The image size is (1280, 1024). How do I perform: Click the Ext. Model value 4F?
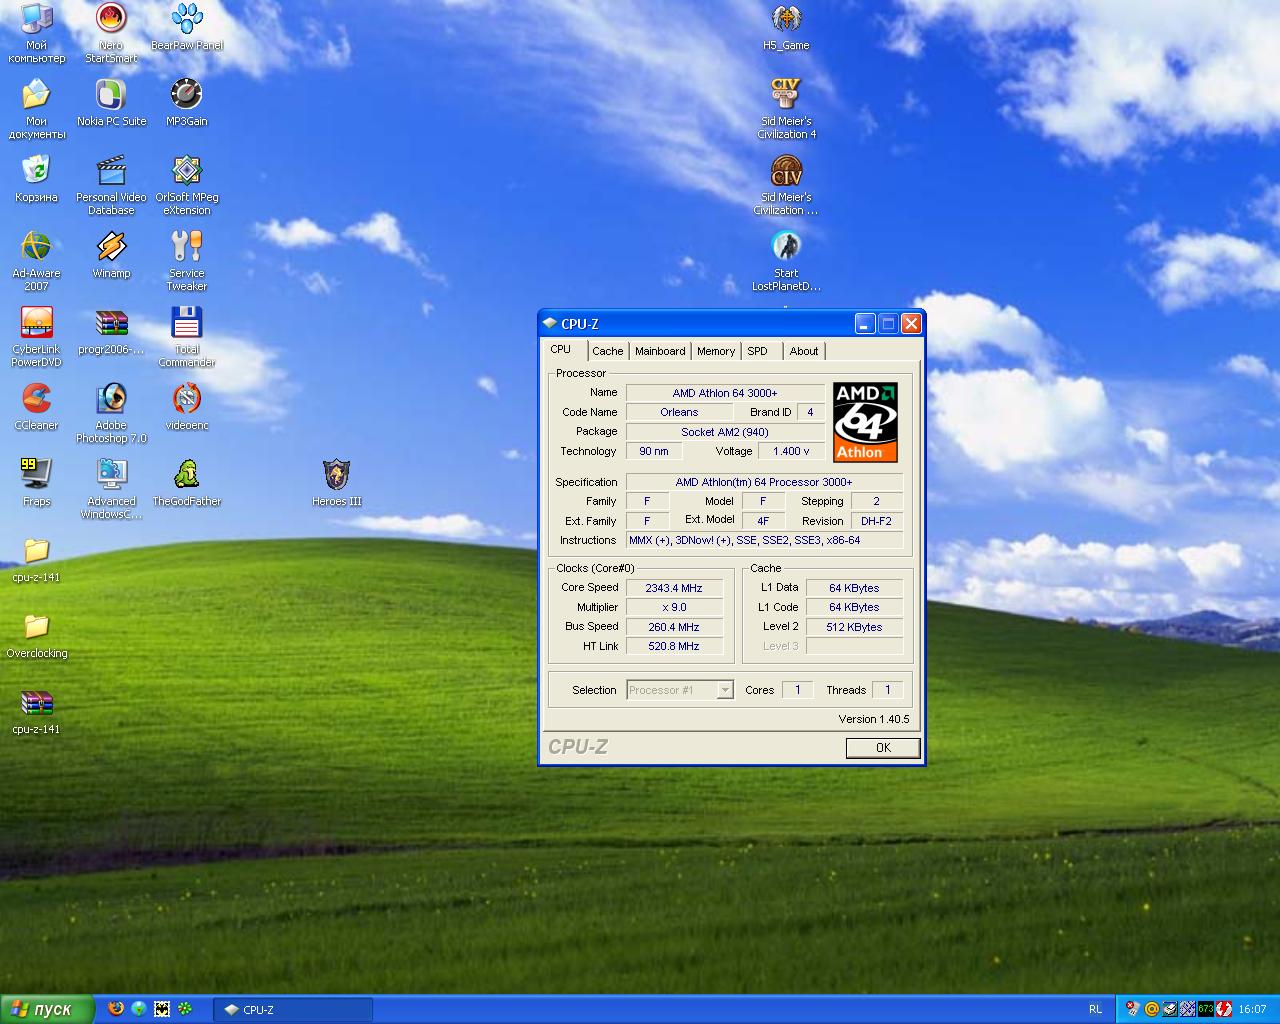click(763, 521)
